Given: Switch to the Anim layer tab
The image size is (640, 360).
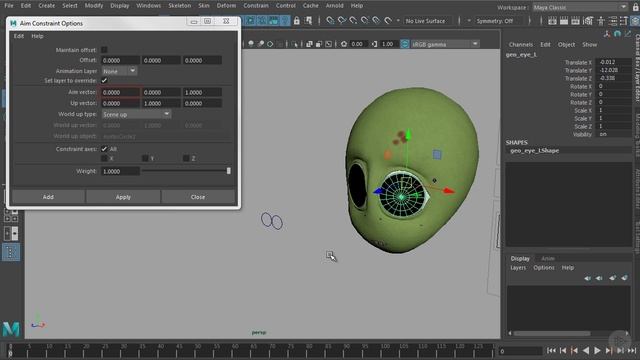Looking at the screenshot, I should coord(548,258).
